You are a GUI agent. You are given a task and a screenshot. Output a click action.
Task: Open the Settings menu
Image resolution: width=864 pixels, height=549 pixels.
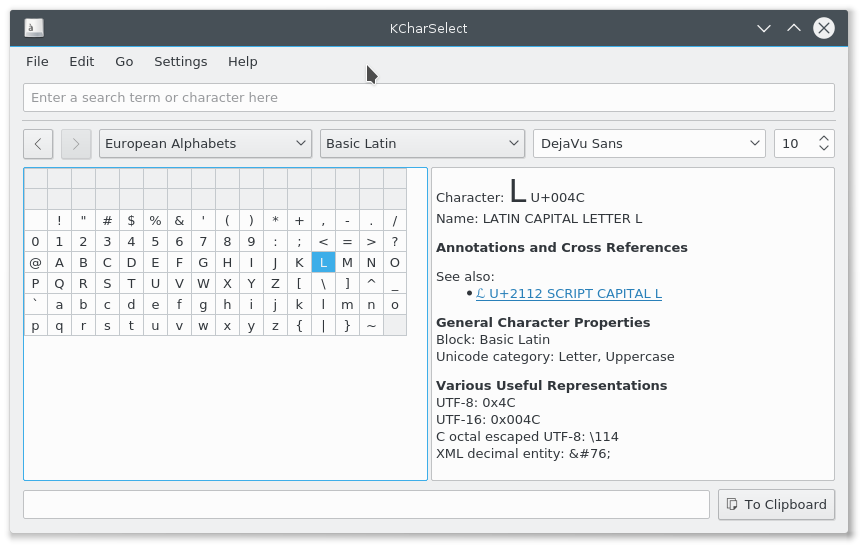[180, 61]
